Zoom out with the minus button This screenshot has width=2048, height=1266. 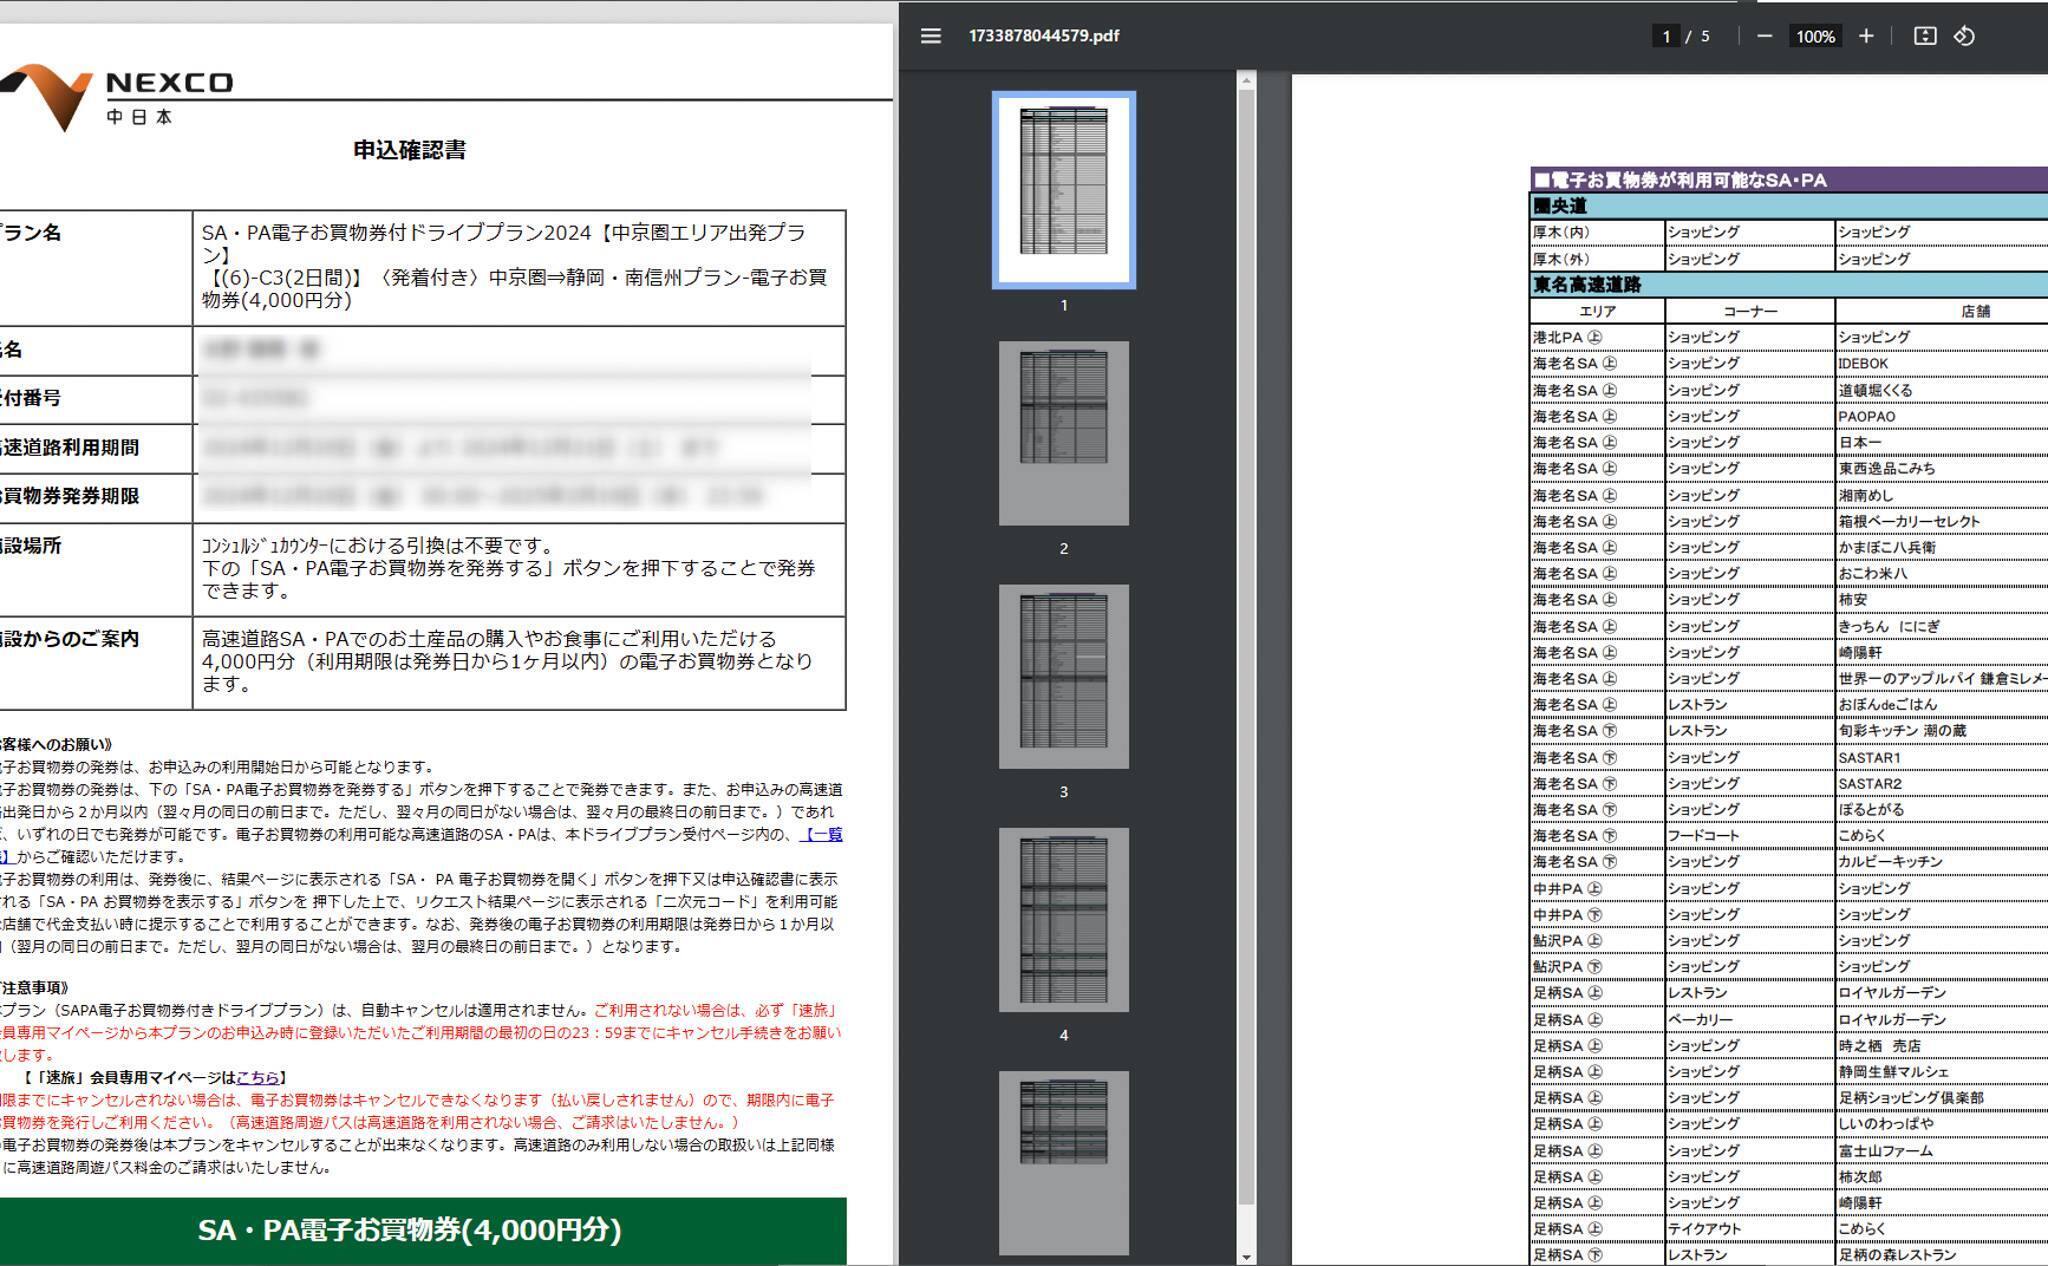(1765, 36)
